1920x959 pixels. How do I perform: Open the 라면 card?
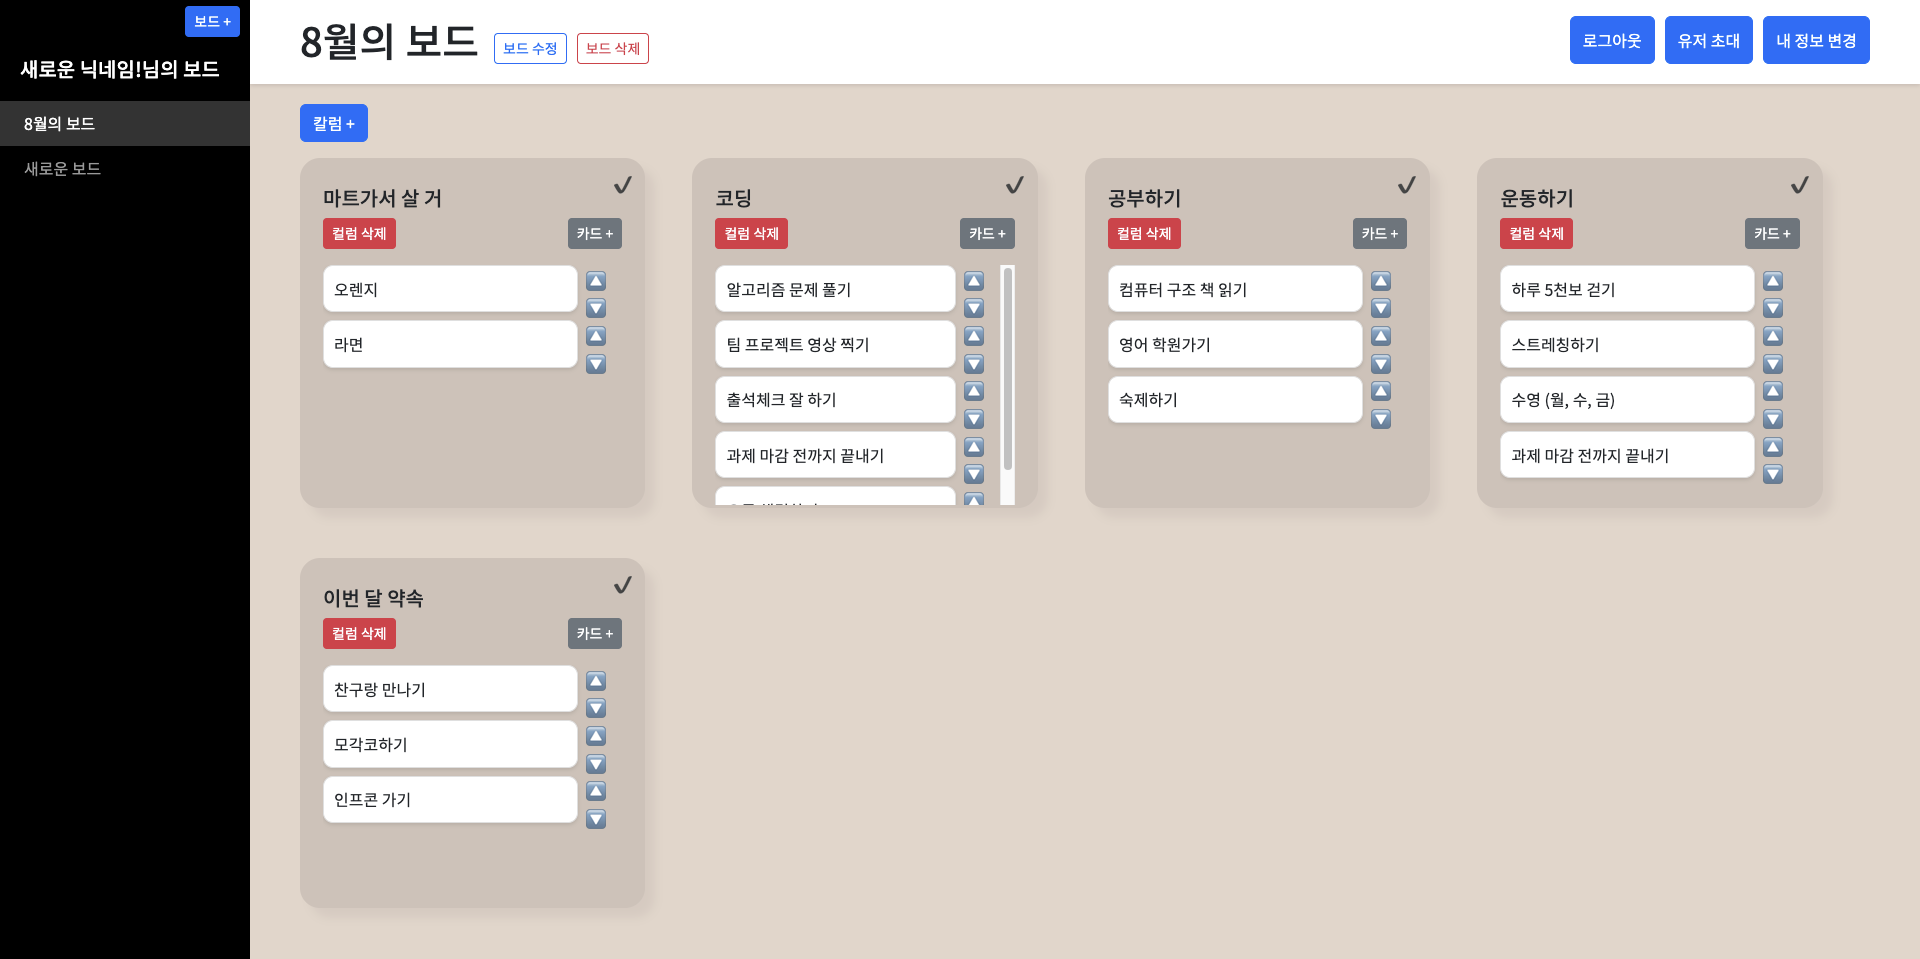(450, 344)
